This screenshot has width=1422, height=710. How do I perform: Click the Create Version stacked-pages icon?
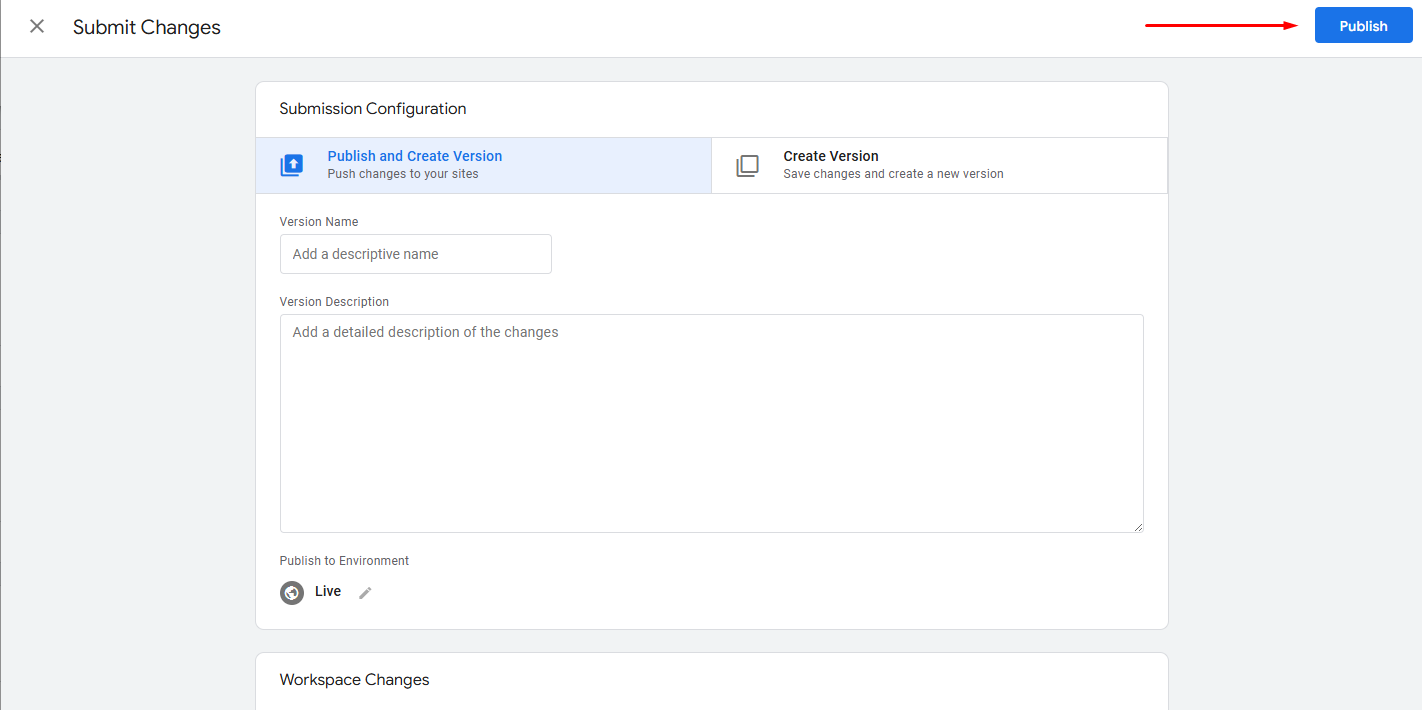747,166
